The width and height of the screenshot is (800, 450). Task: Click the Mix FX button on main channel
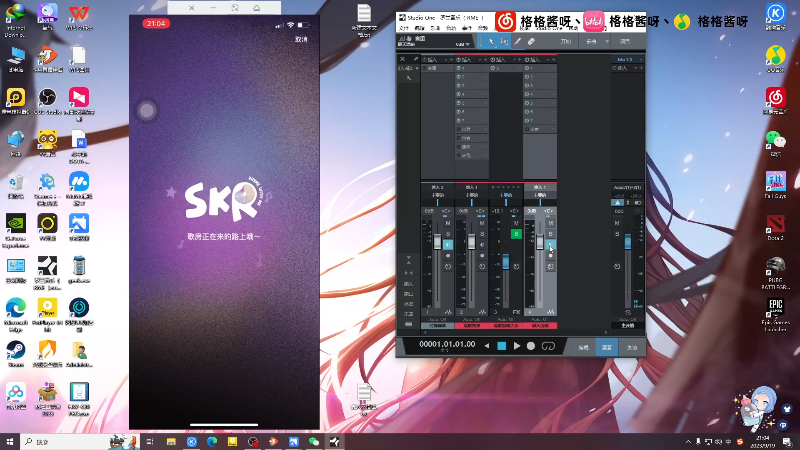[628, 60]
